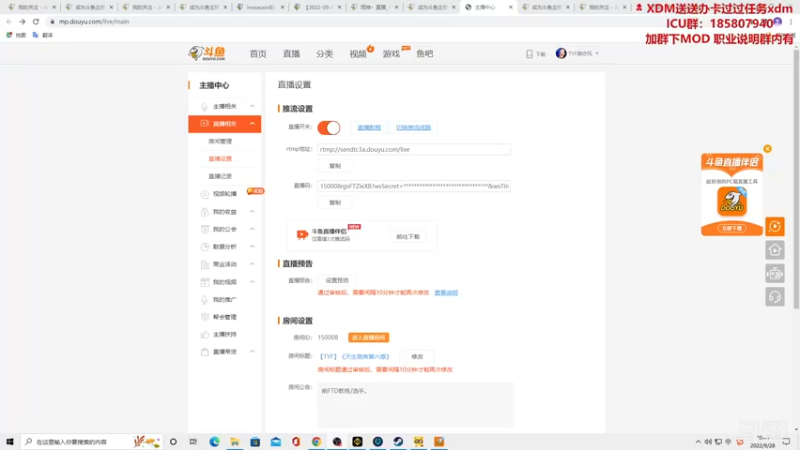Viewport: 800px width, 450px height.
Task: Click the 帮会管理 shield icon
Action: [x=205, y=317]
